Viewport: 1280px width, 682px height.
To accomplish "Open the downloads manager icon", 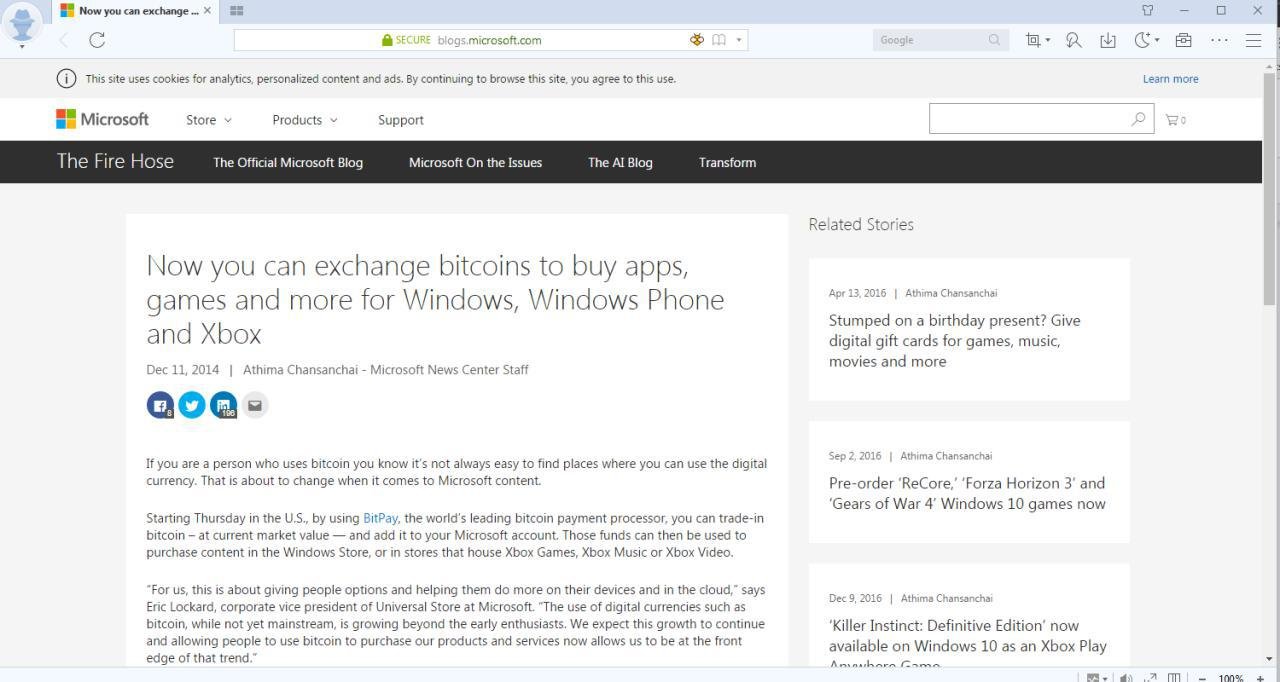I will pyautogui.click(x=1108, y=40).
